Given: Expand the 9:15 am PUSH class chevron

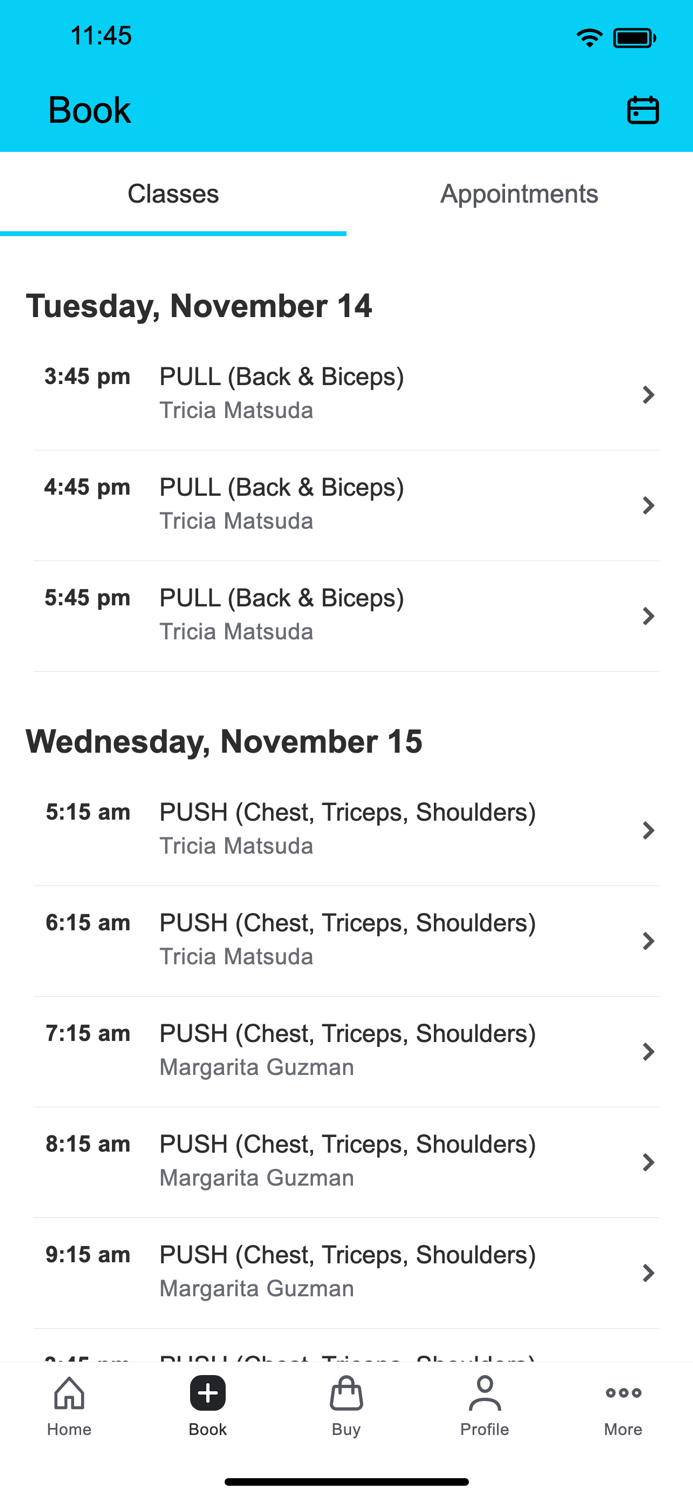Looking at the screenshot, I should (649, 1272).
